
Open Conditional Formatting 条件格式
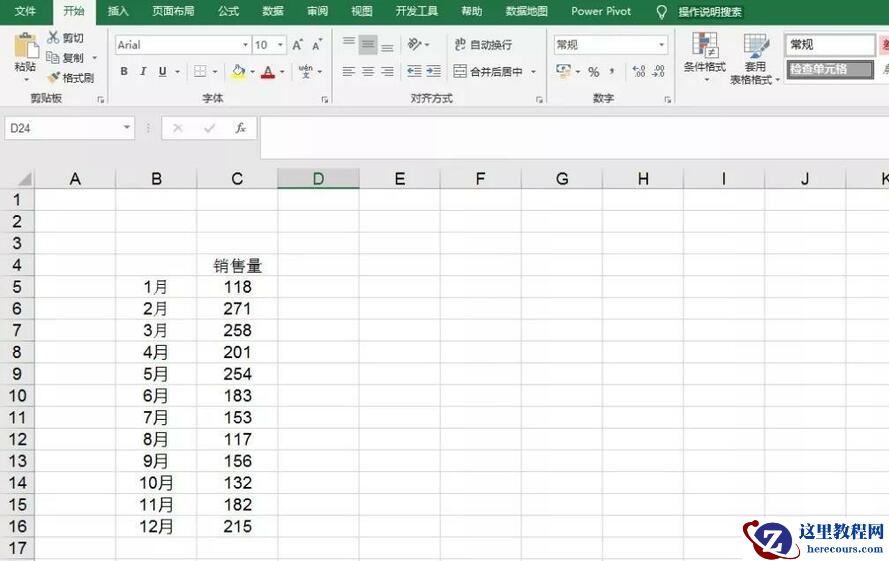[704, 57]
